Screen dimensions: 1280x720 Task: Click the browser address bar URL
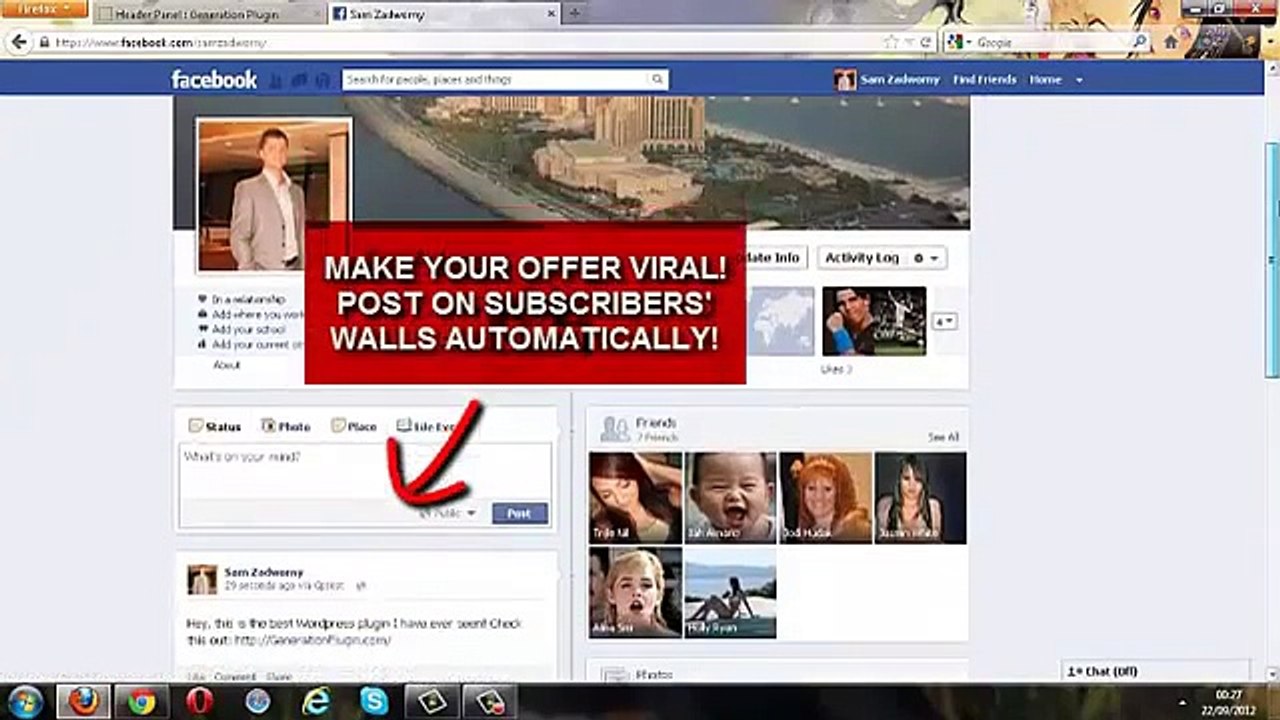point(161,43)
